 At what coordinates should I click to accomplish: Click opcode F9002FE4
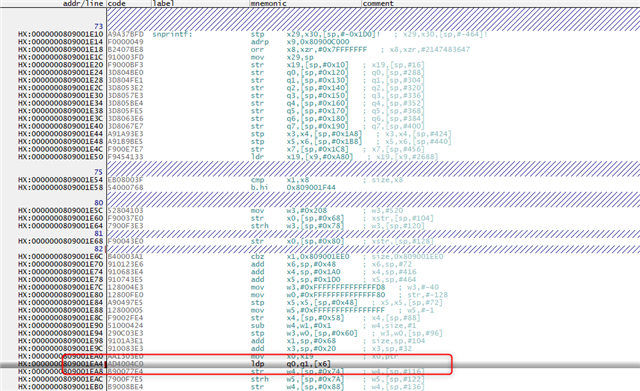click(126, 318)
